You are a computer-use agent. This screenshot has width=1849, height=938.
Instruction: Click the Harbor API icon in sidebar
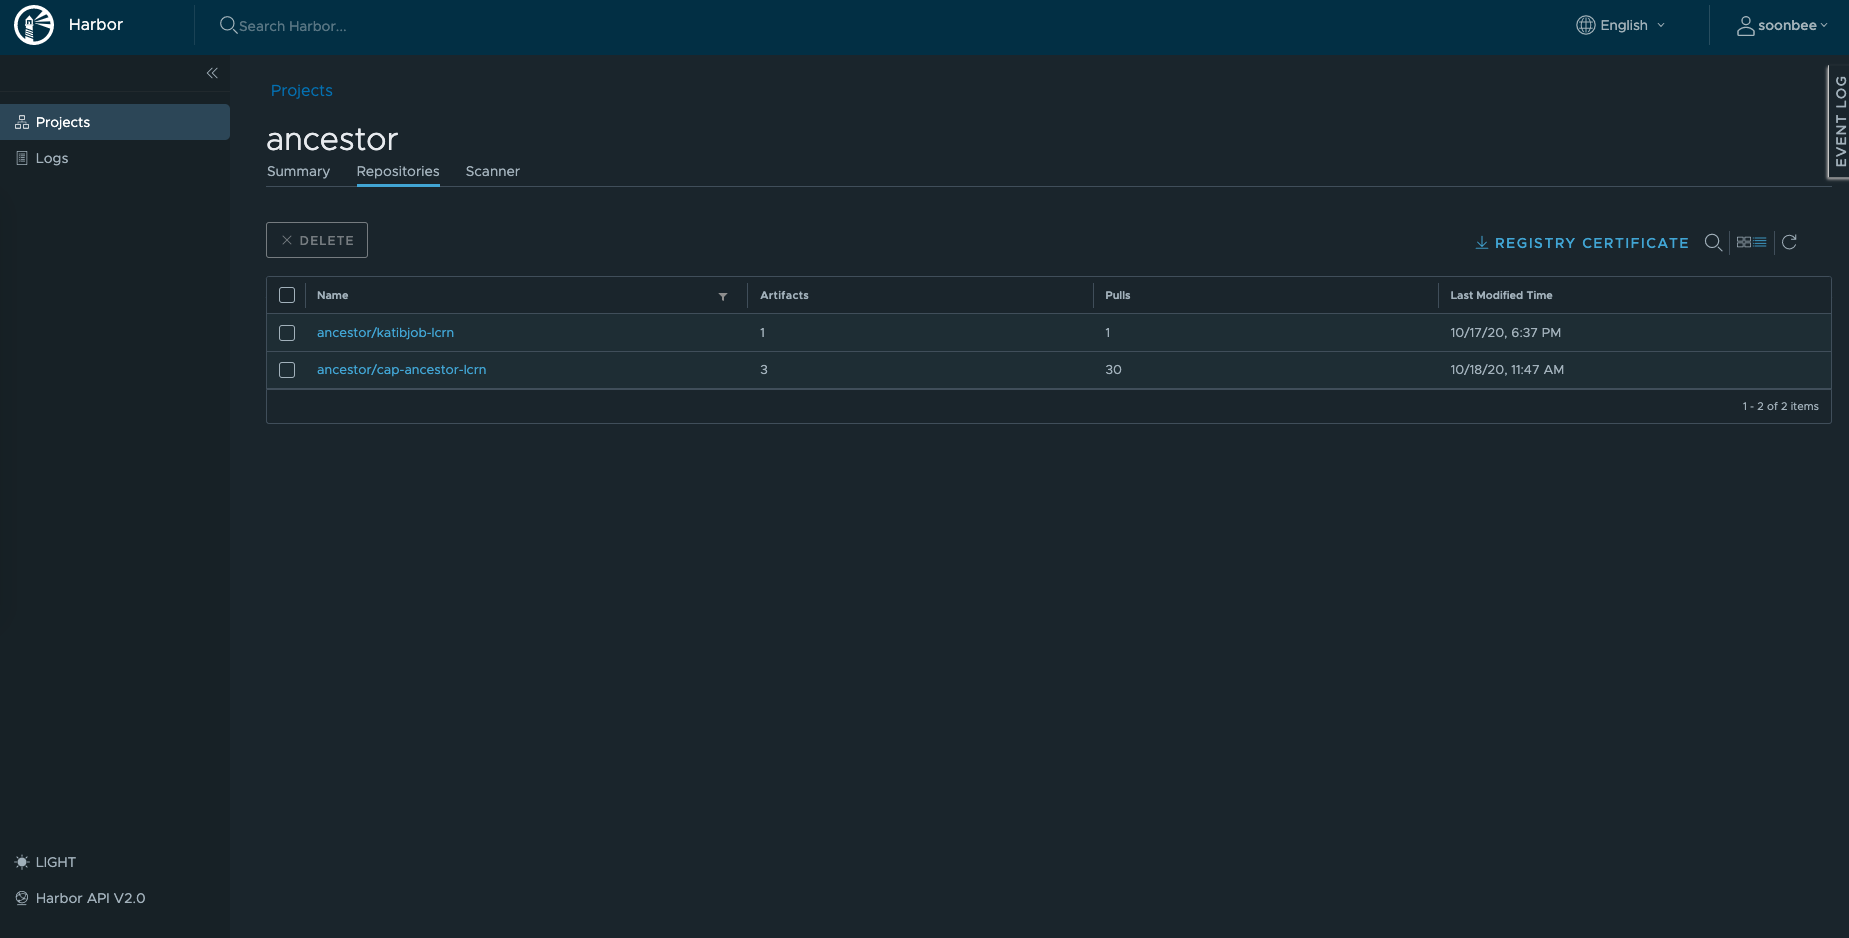click(22, 898)
